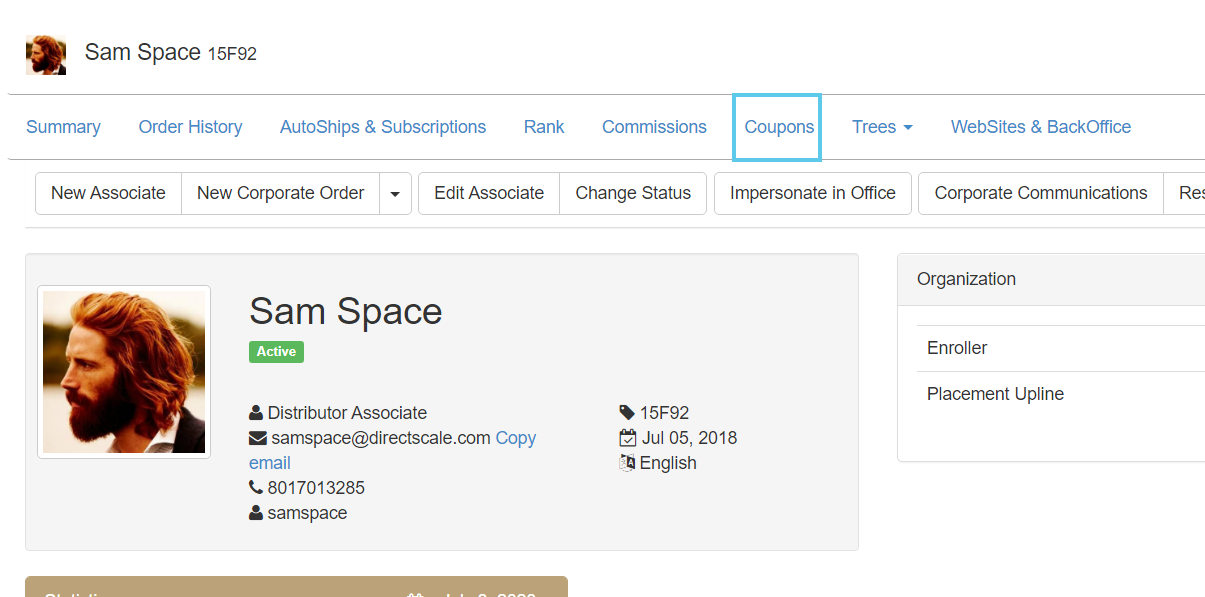Switch to the Coupons tab
Screen dimensions: 1205x597
[779, 127]
